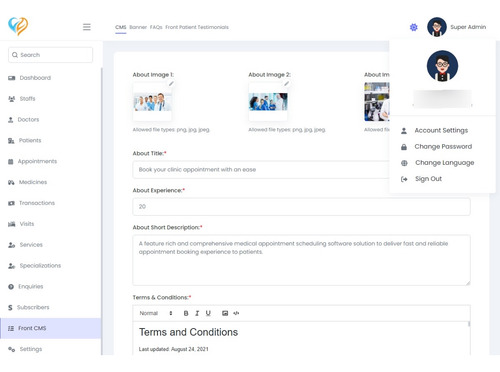This screenshot has width=500, height=372.
Task: Select Account Settings from profile menu
Action: click(x=441, y=130)
